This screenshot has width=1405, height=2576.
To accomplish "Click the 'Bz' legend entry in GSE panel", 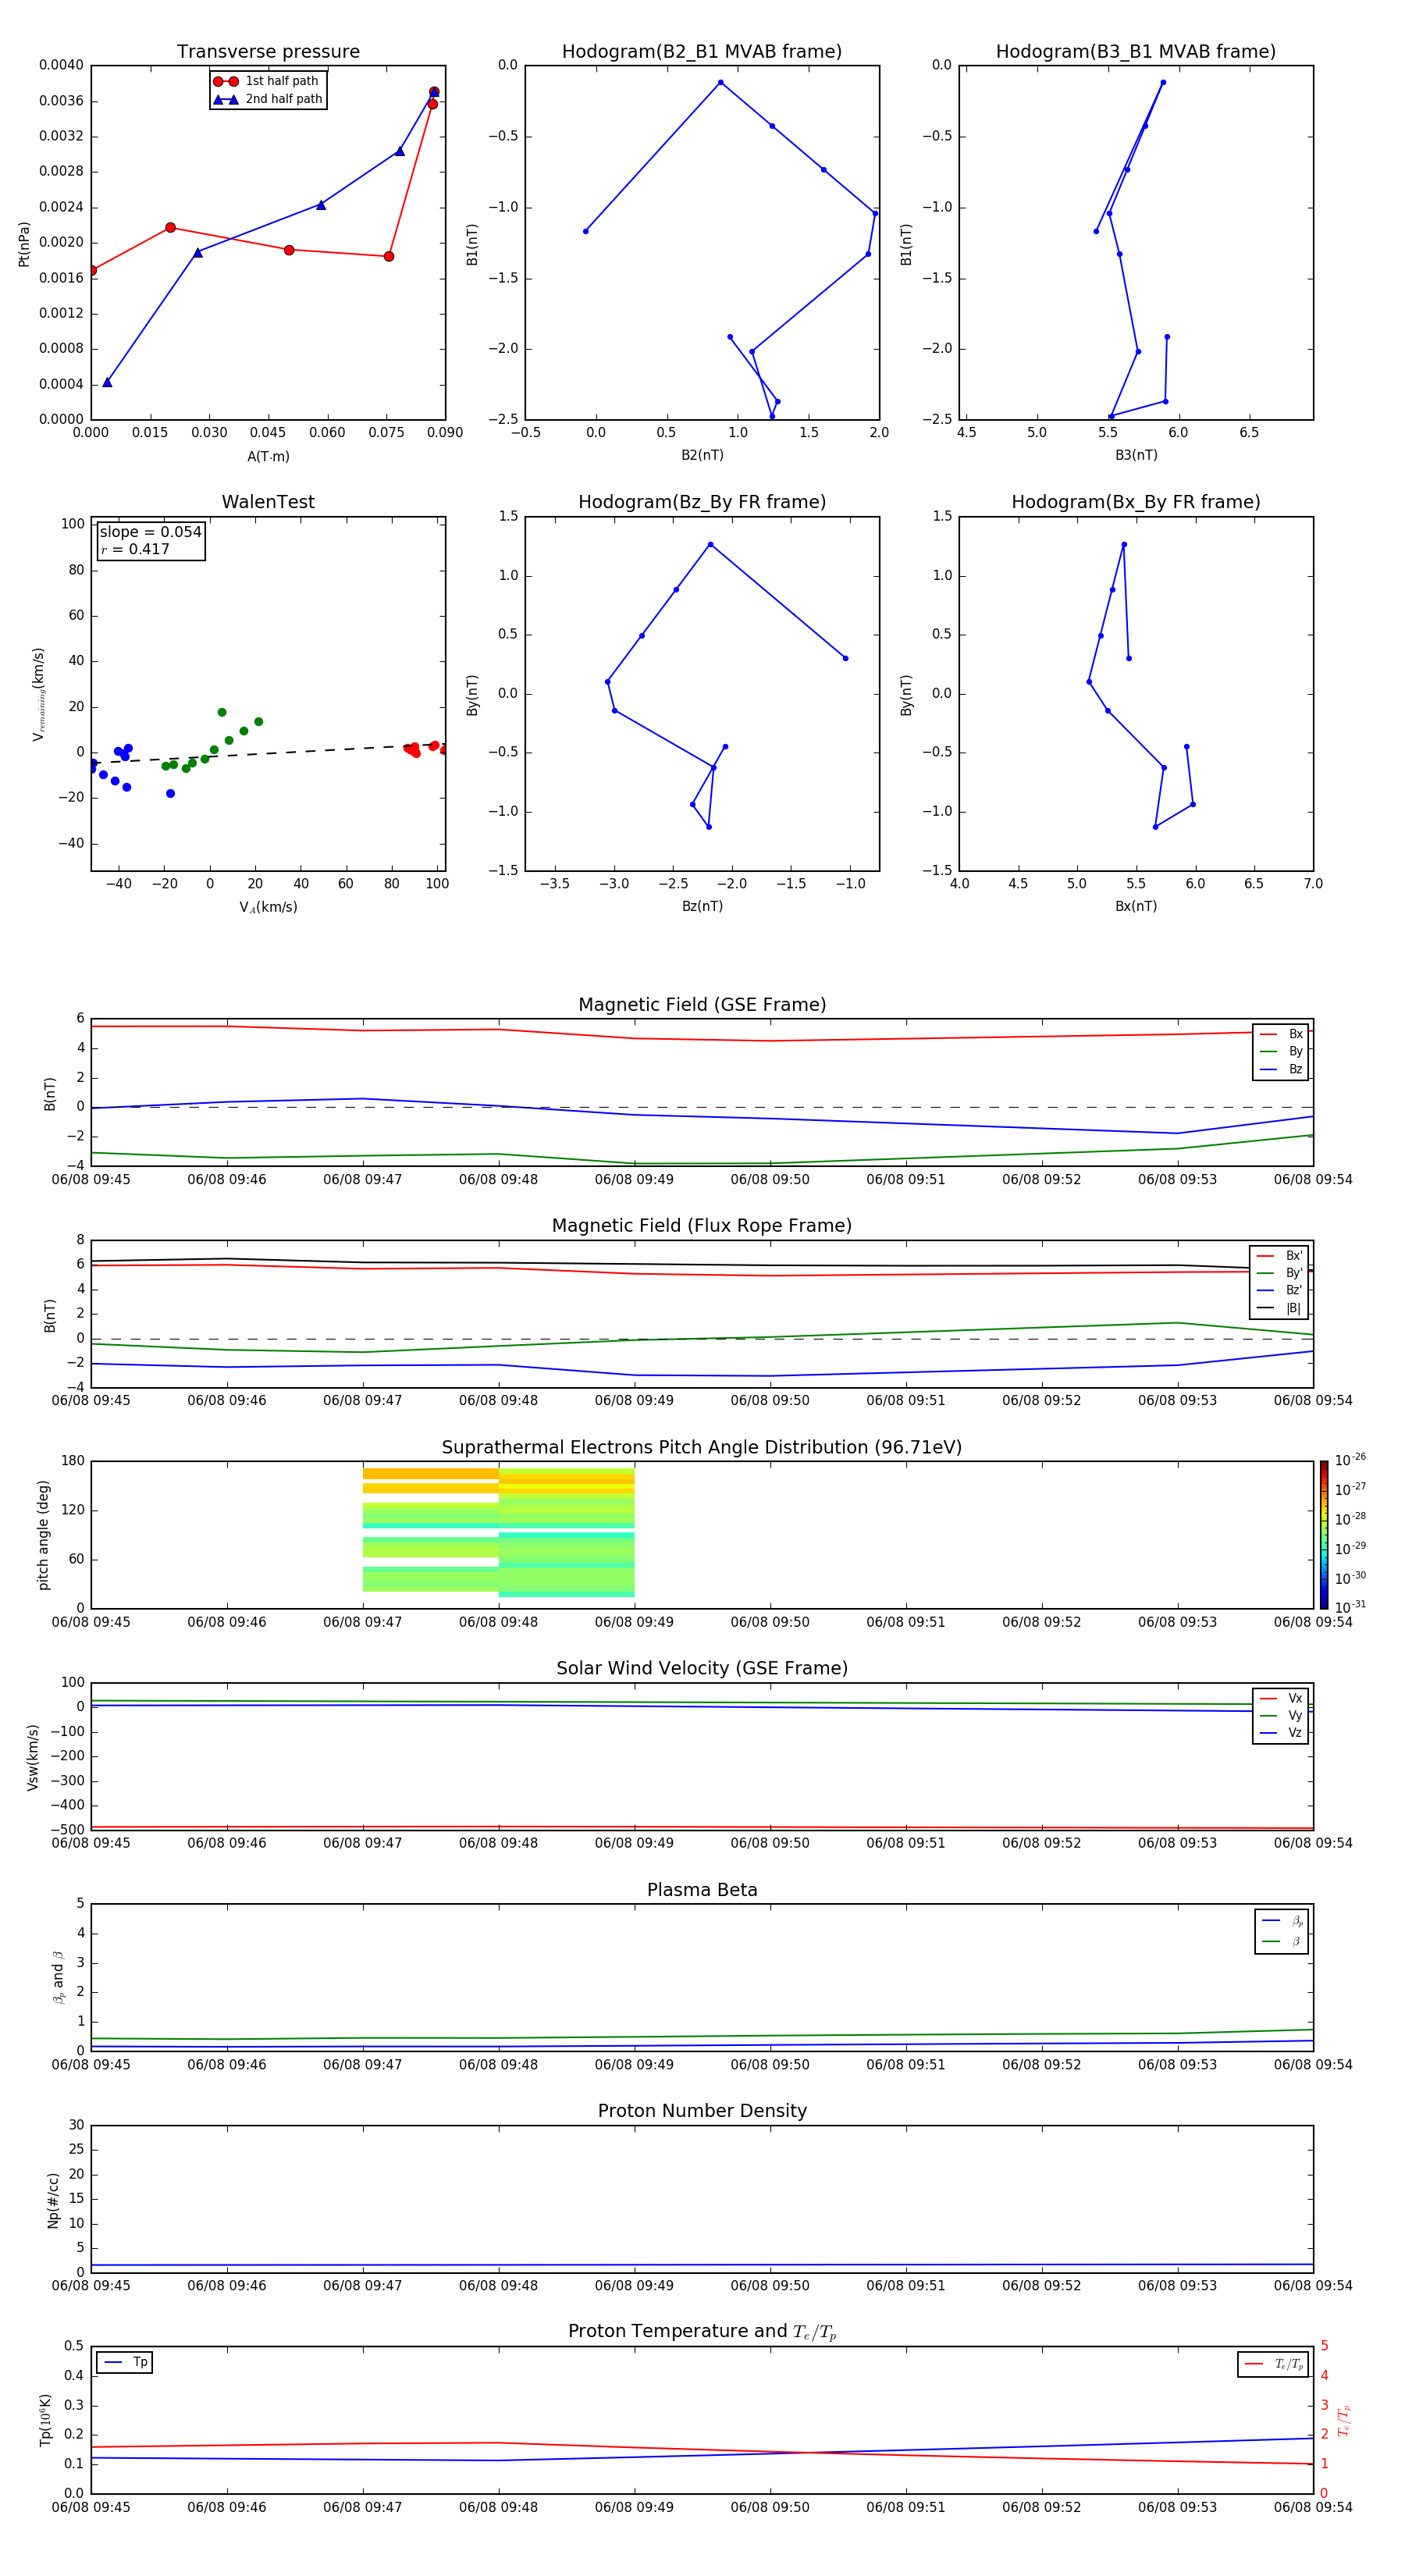I will (1281, 1070).
